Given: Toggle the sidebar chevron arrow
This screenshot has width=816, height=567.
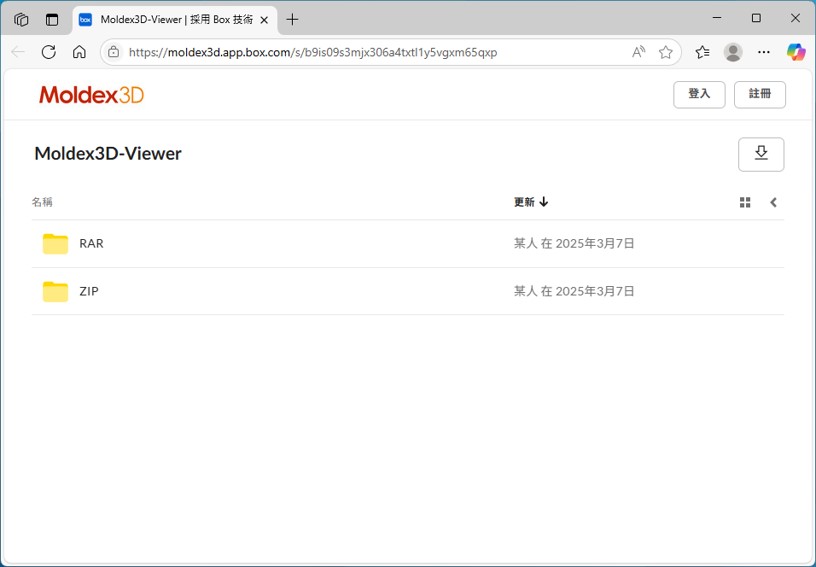Looking at the screenshot, I should point(773,202).
